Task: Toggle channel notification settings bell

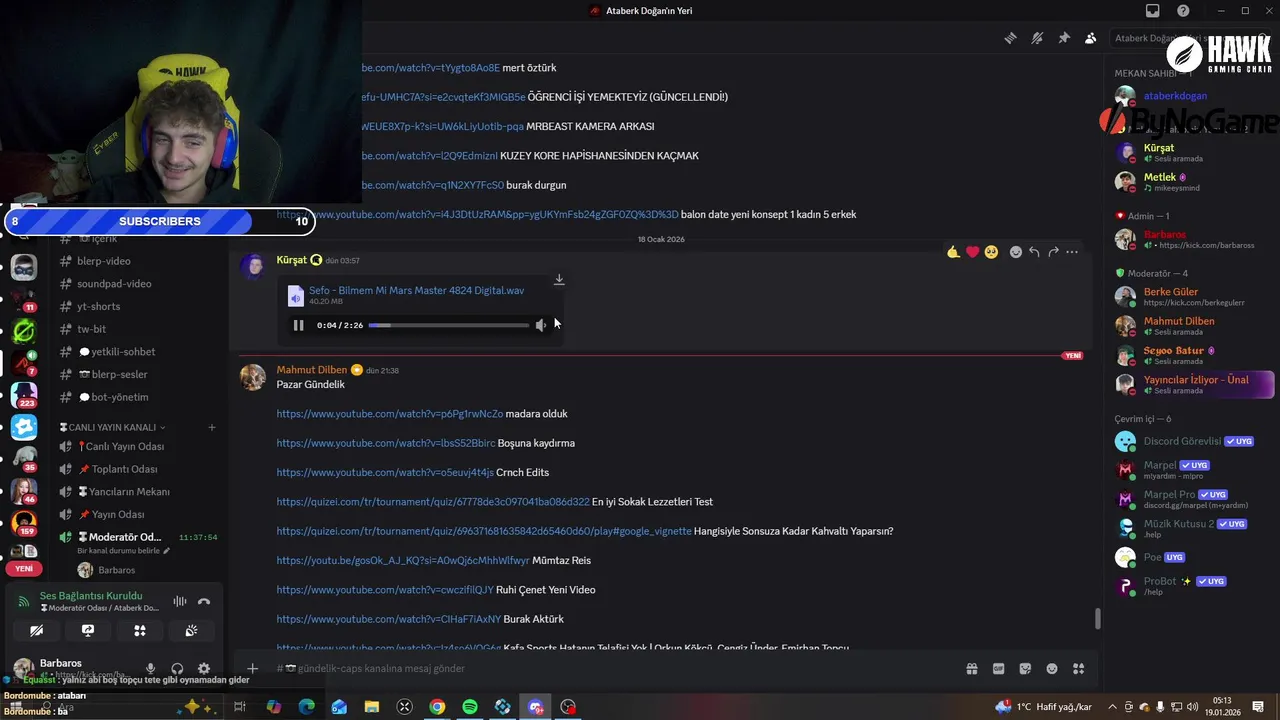Action: (x=1037, y=38)
